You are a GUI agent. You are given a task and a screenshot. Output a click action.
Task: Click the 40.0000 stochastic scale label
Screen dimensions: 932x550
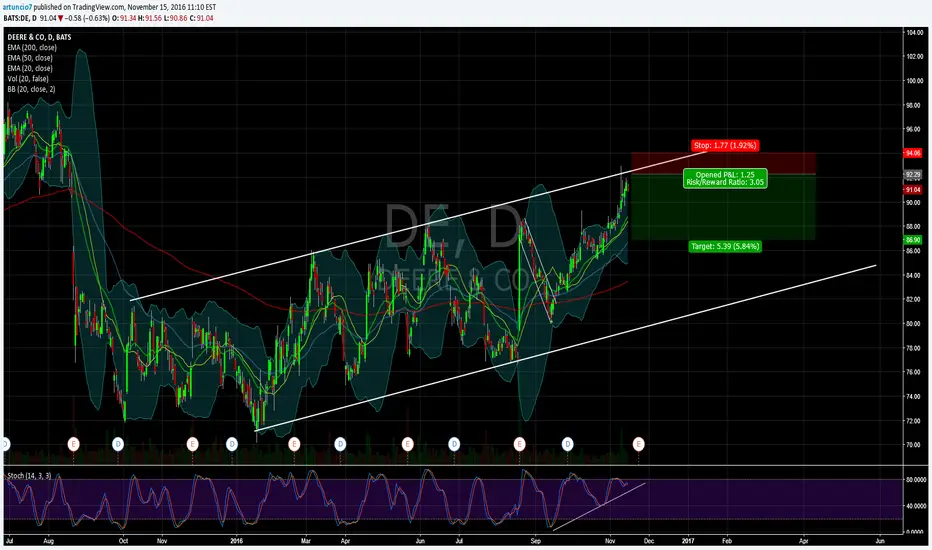click(x=916, y=506)
